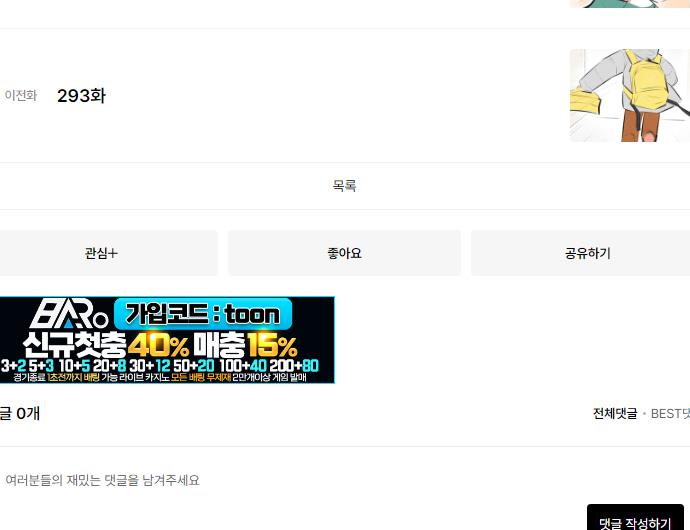Viewport: 690px width, 530px height.
Task: Add to favorites with 관심+ button
Action: pyautogui.click(x=101, y=253)
